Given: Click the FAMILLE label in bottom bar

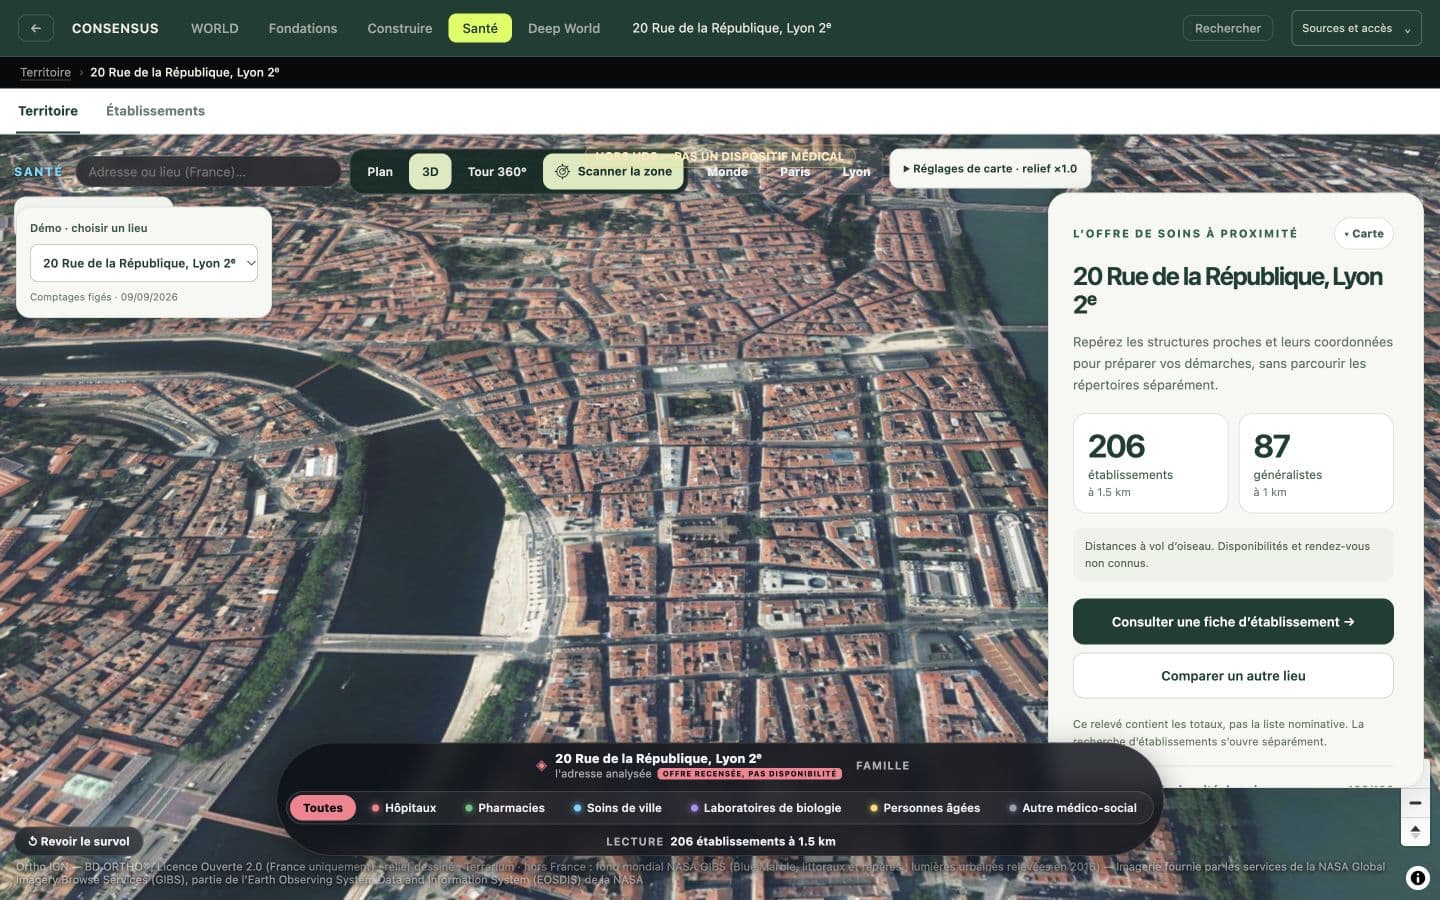Looking at the screenshot, I should 882,766.
